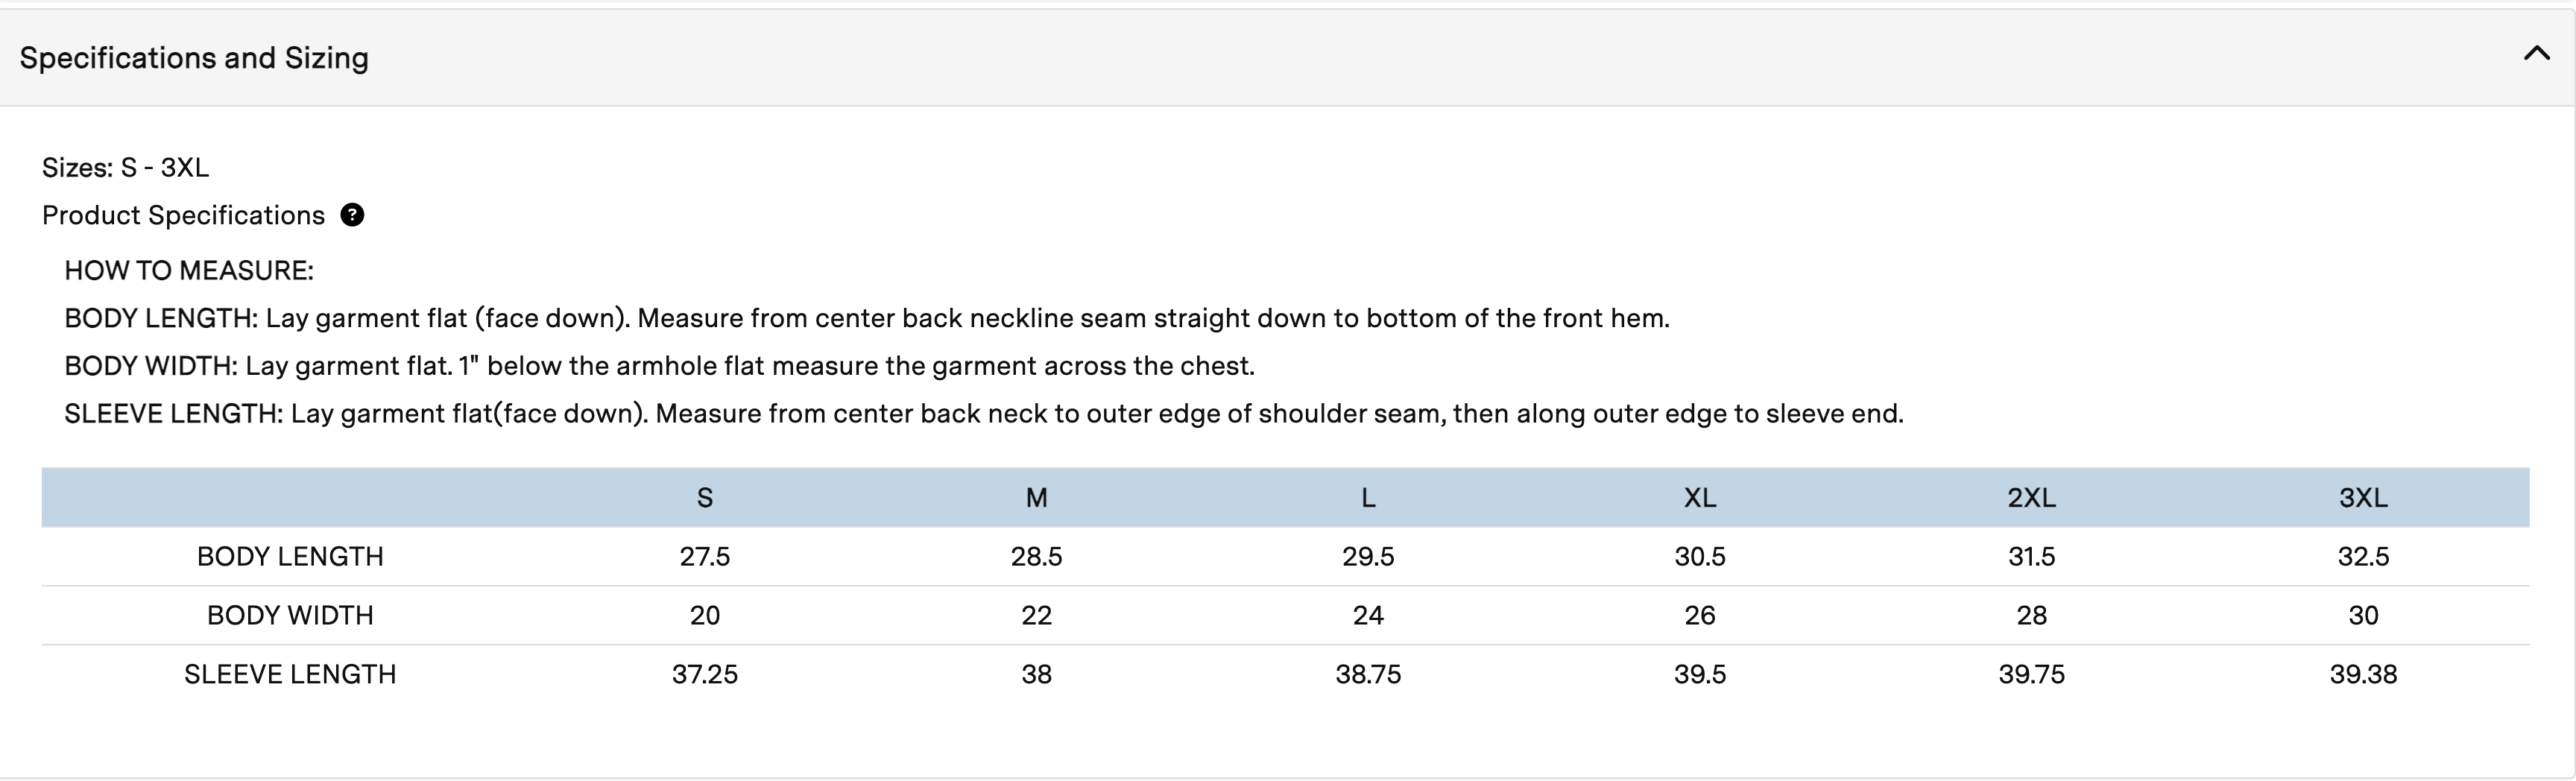Click the 38.75 sleeve length cell
Screen dimensions: 2576x781
pyautogui.click(x=1368, y=674)
